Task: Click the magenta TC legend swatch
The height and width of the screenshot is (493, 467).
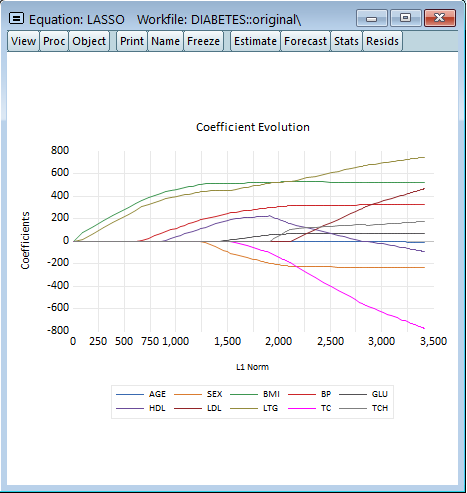Action: pos(302,408)
